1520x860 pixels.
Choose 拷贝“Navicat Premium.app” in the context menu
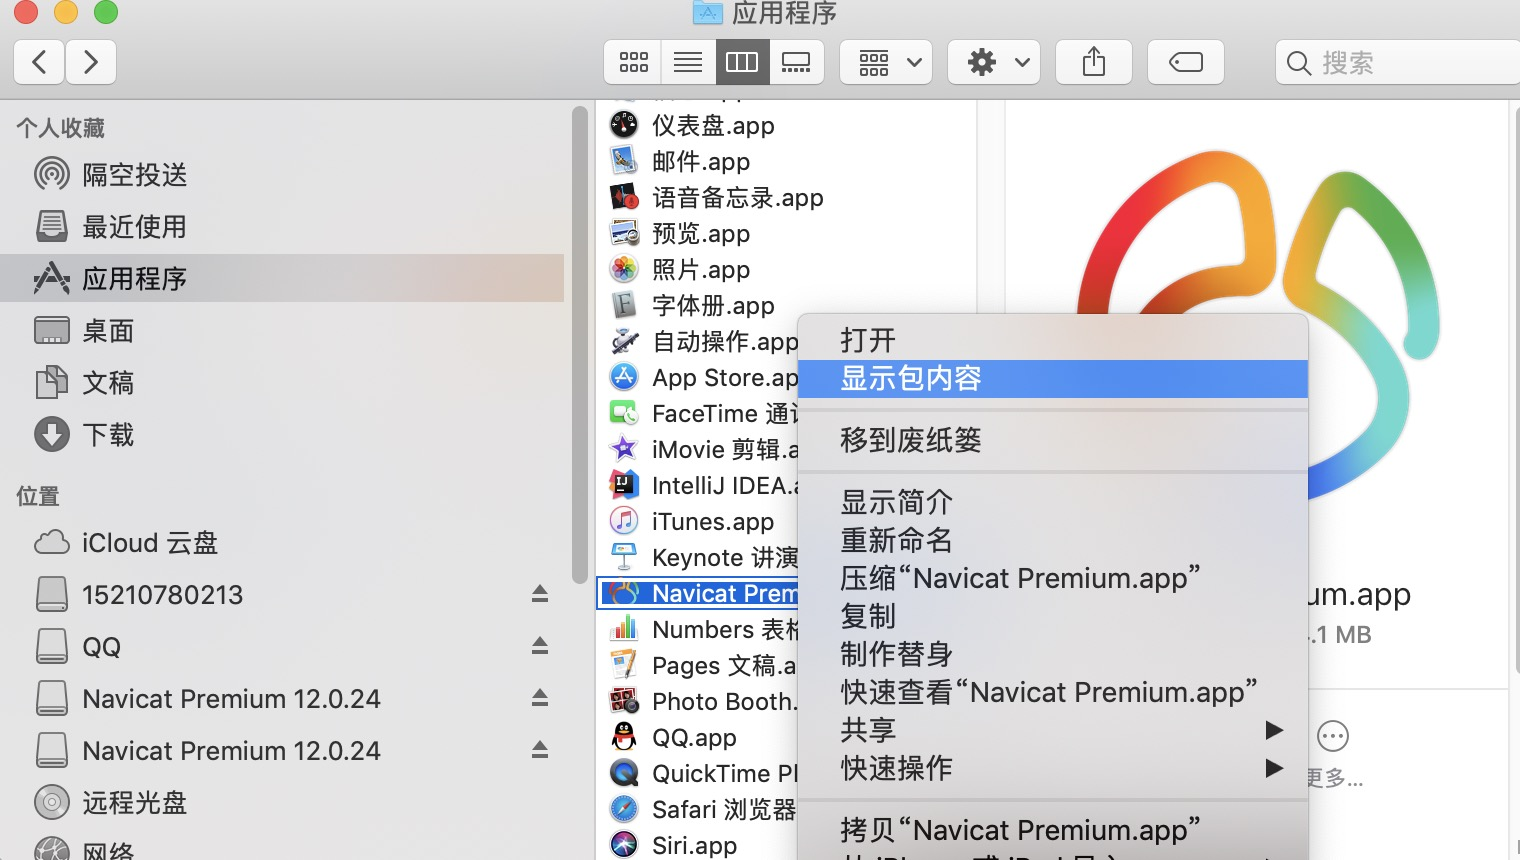pos(1053,830)
